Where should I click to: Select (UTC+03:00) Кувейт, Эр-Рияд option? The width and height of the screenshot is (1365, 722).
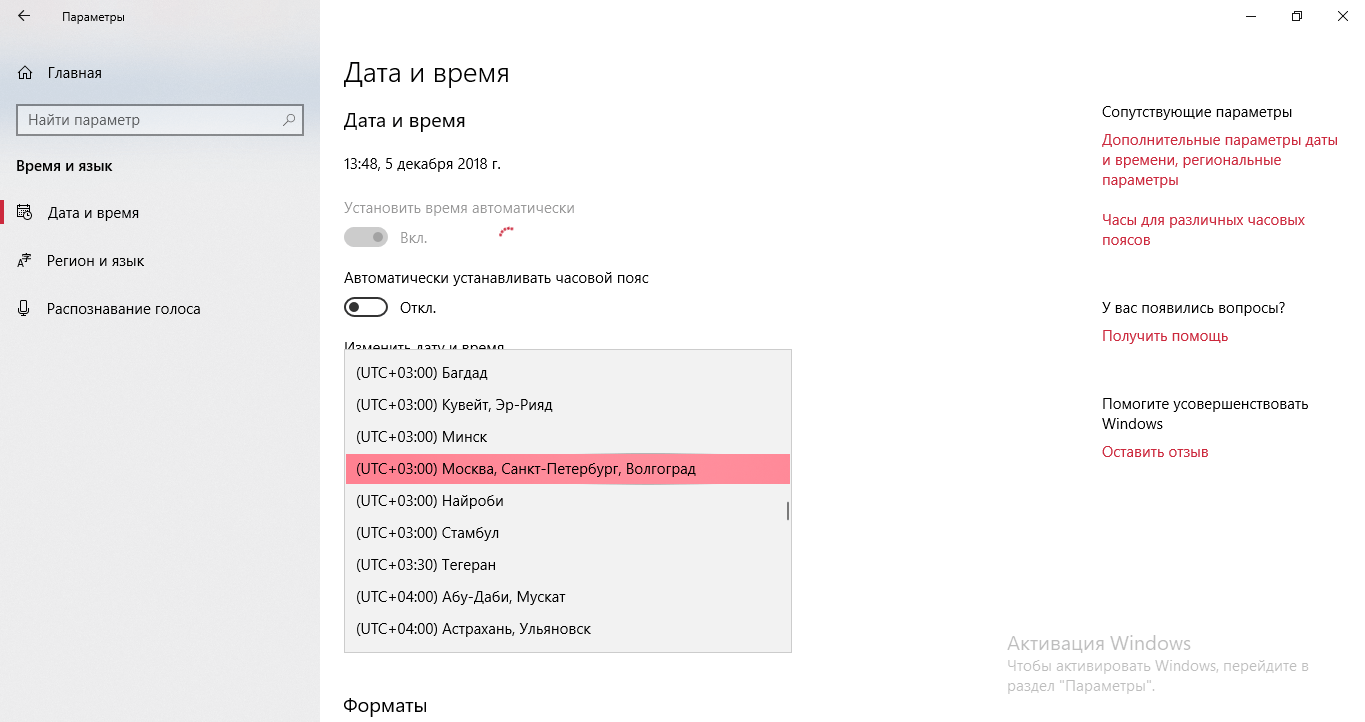point(568,405)
